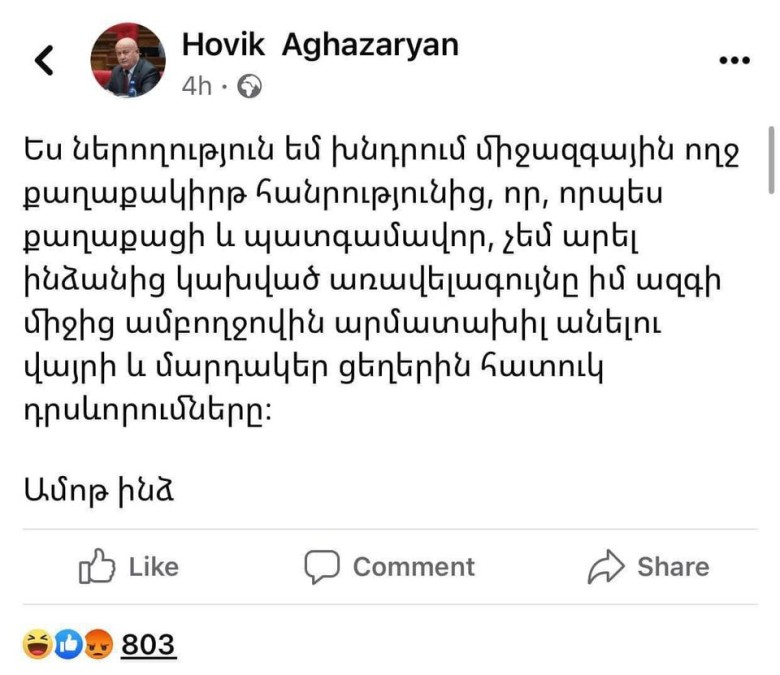Click the 4h post timestamp
Image resolution: width=780 pixels, height=675 pixels.
196,87
